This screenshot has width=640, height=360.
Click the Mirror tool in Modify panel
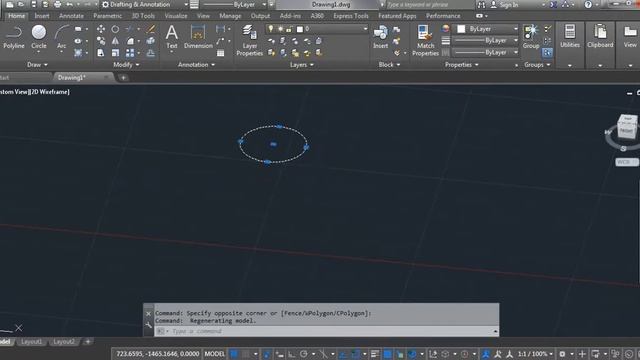116,41
